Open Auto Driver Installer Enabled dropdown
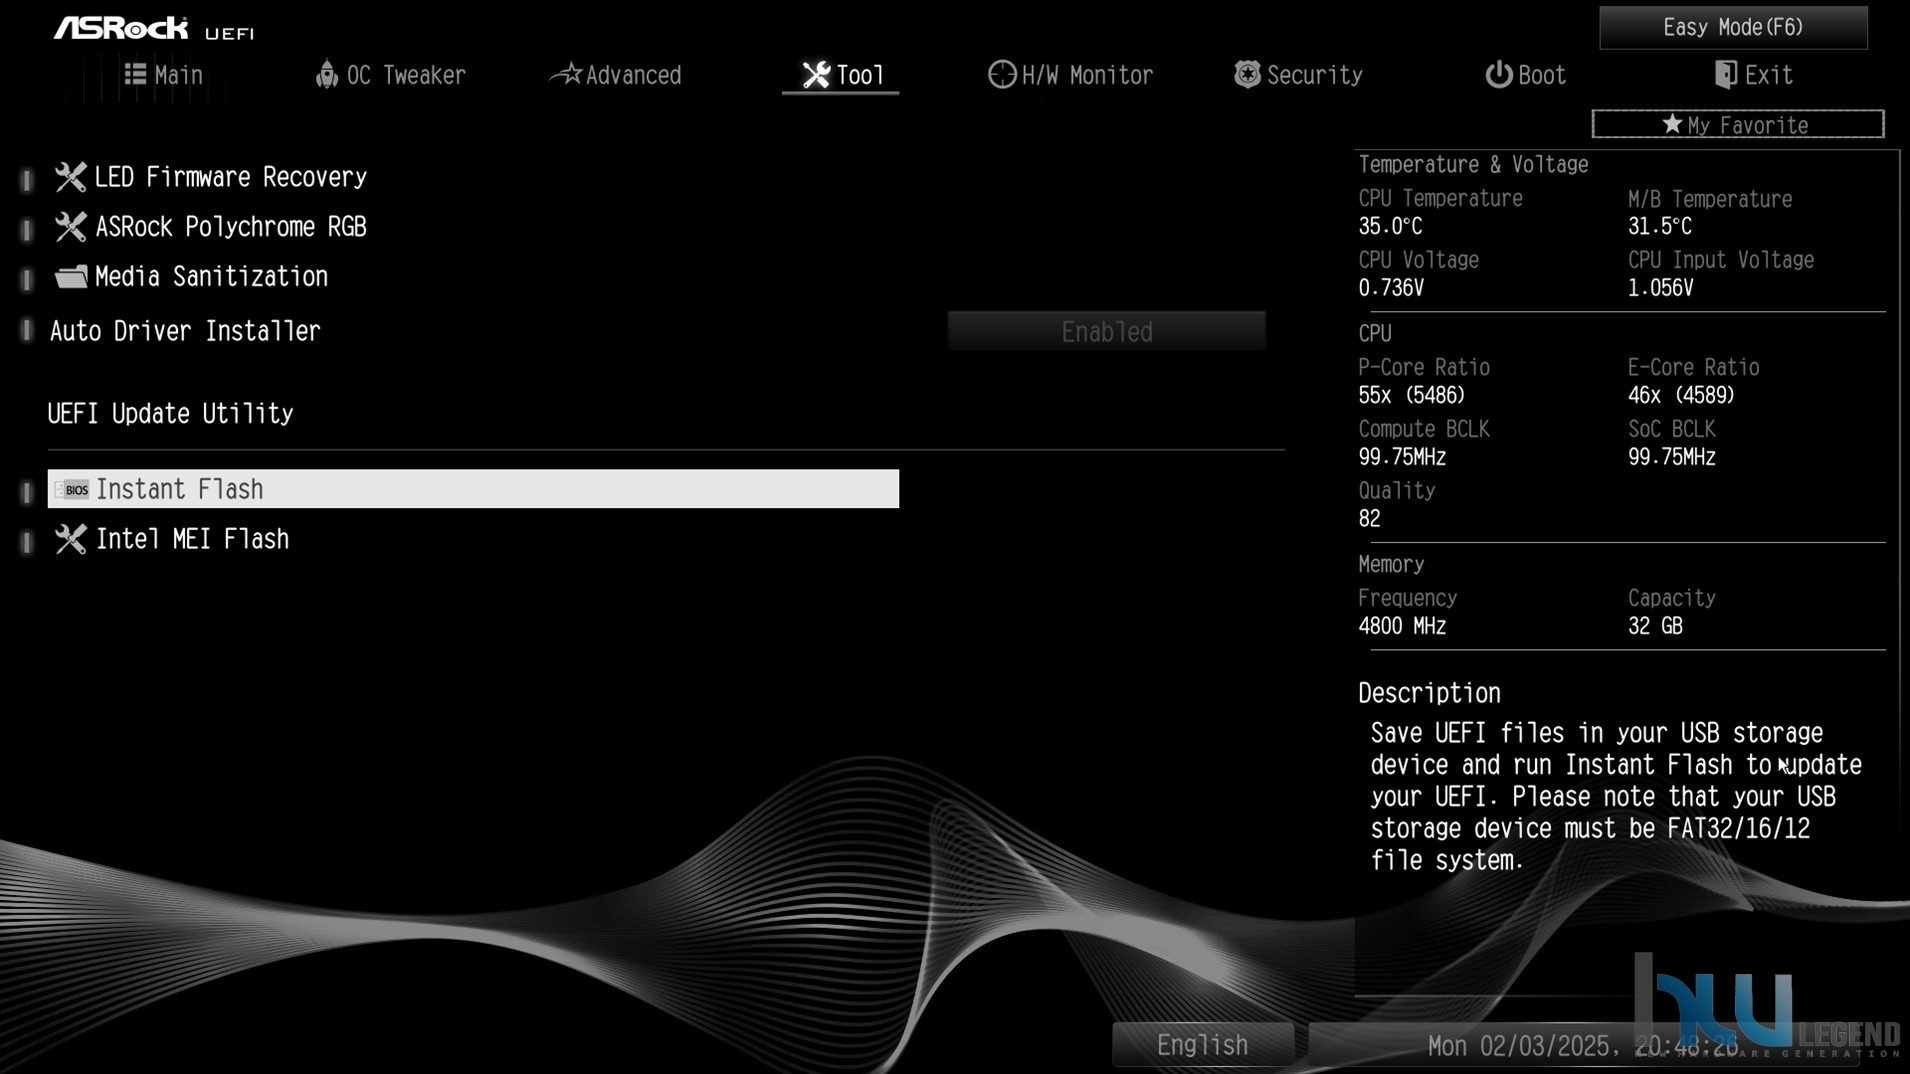Image resolution: width=1910 pixels, height=1074 pixels. click(1106, 331)
